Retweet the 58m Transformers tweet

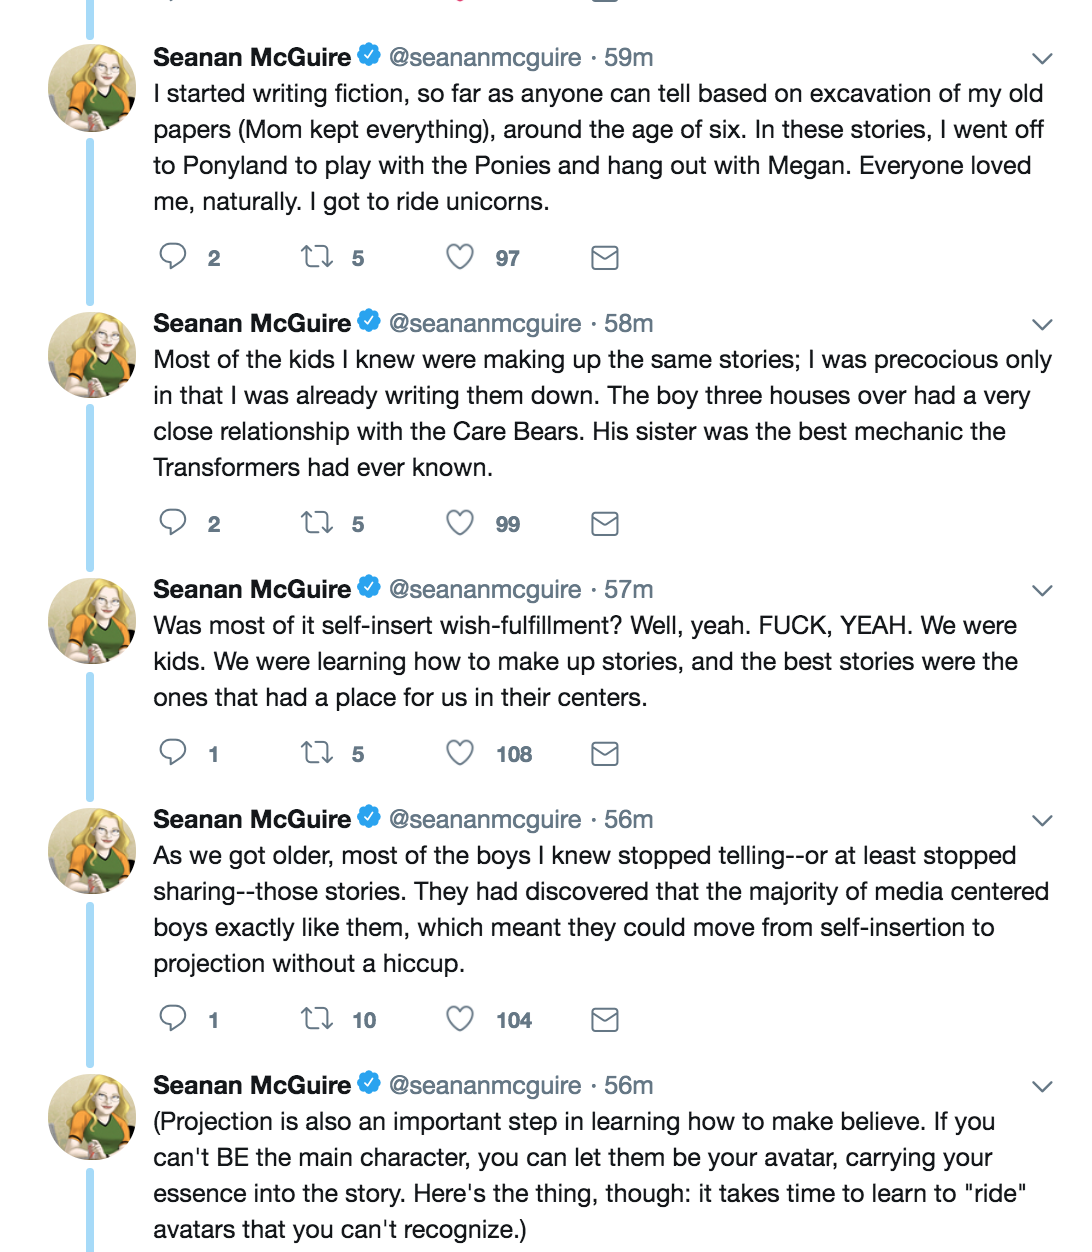click(317, 523)
